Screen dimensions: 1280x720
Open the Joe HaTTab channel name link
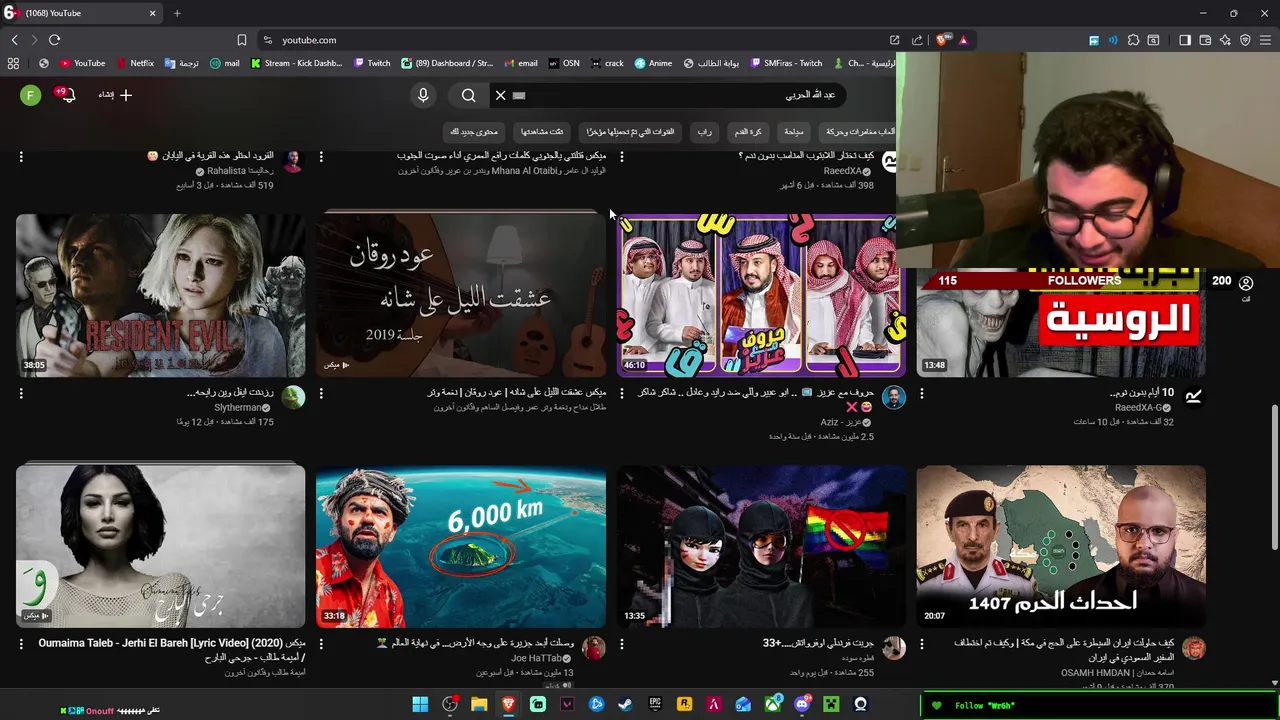pos(537,659)
